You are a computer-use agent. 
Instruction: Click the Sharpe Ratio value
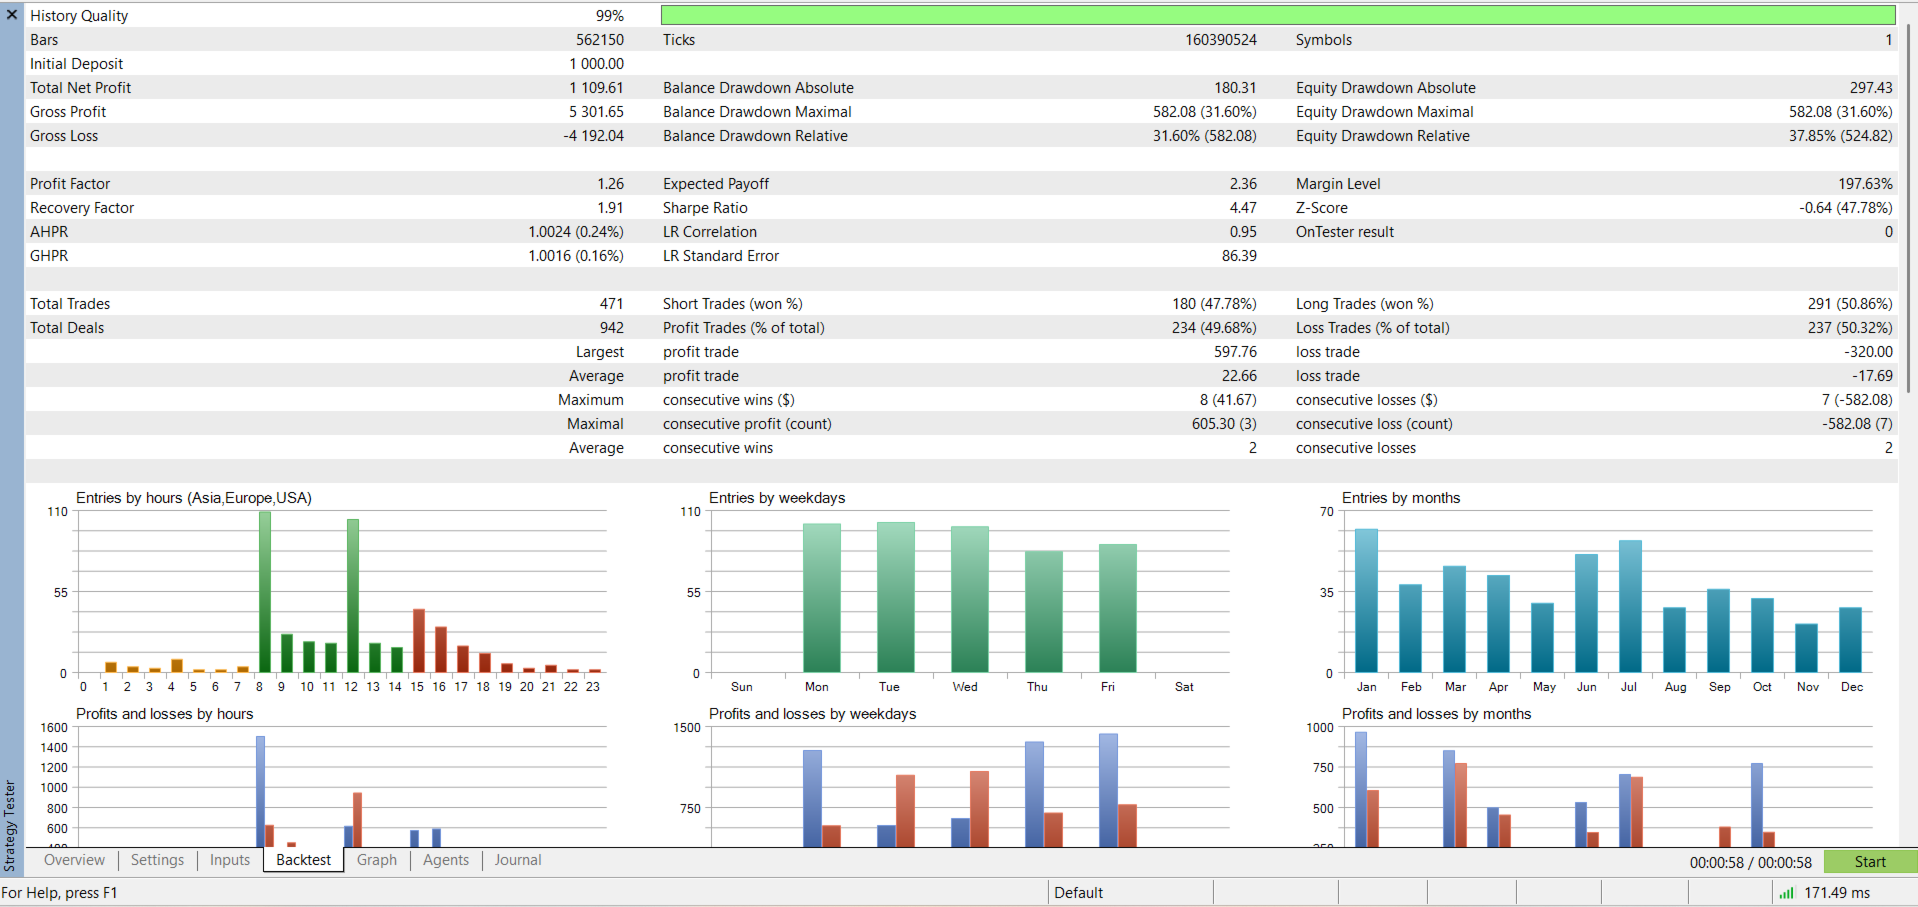pyautogui.click(x=1243, y=208)
